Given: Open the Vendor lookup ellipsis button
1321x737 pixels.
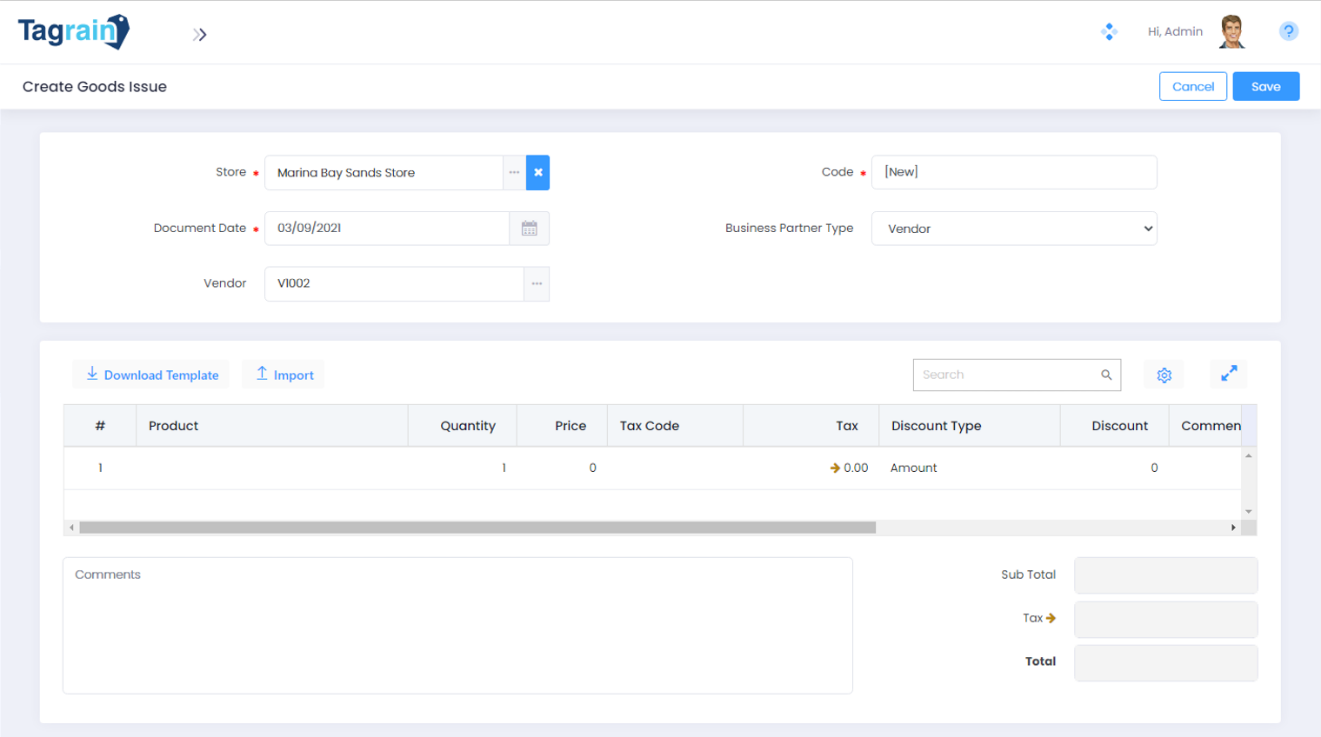Looking at the screenshot, I should click(x=537, y=284).
